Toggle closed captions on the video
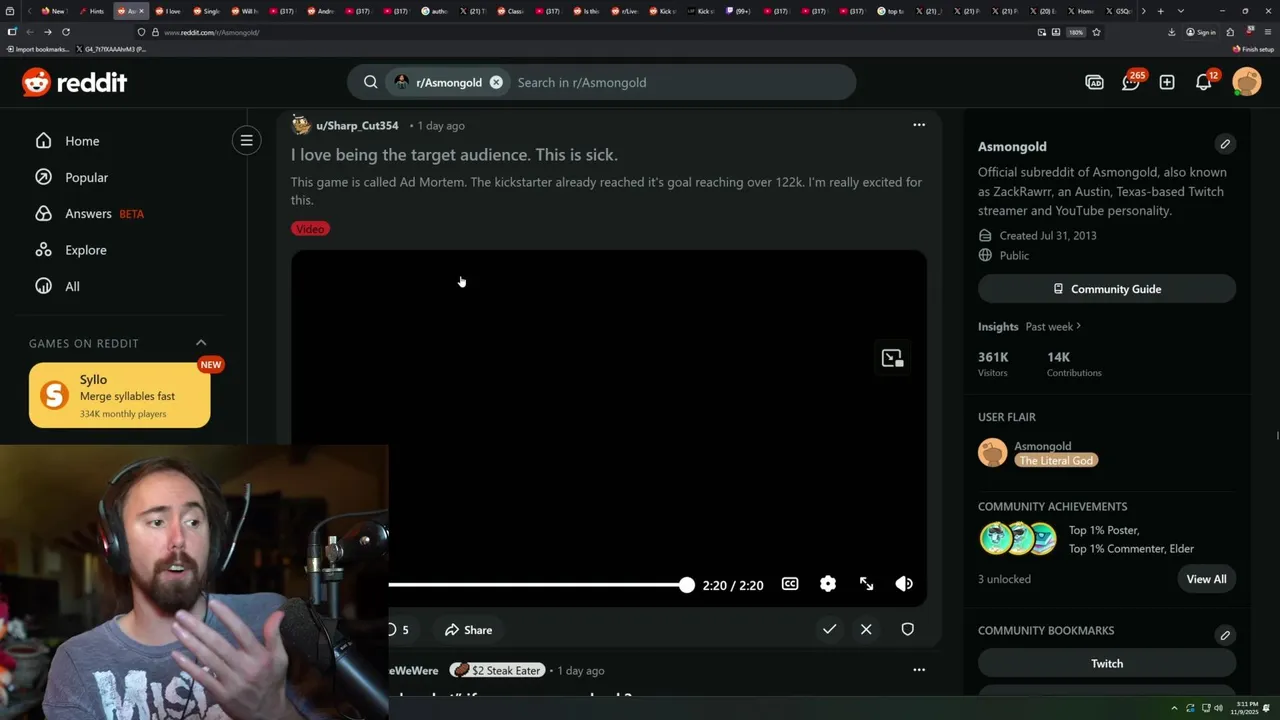1280x720 pixels. pos(790,584)
